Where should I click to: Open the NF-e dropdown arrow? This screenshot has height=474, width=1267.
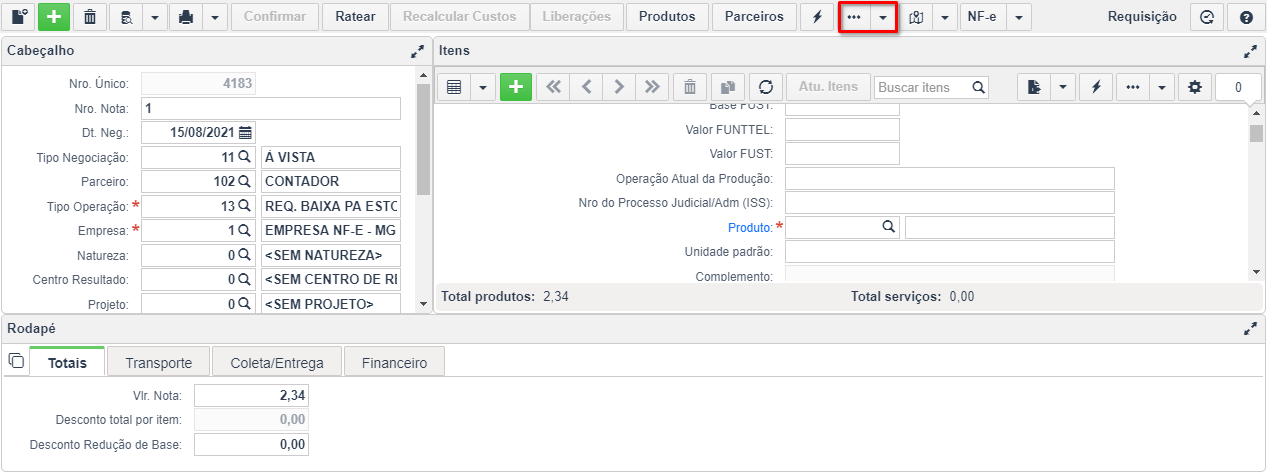1017,17
